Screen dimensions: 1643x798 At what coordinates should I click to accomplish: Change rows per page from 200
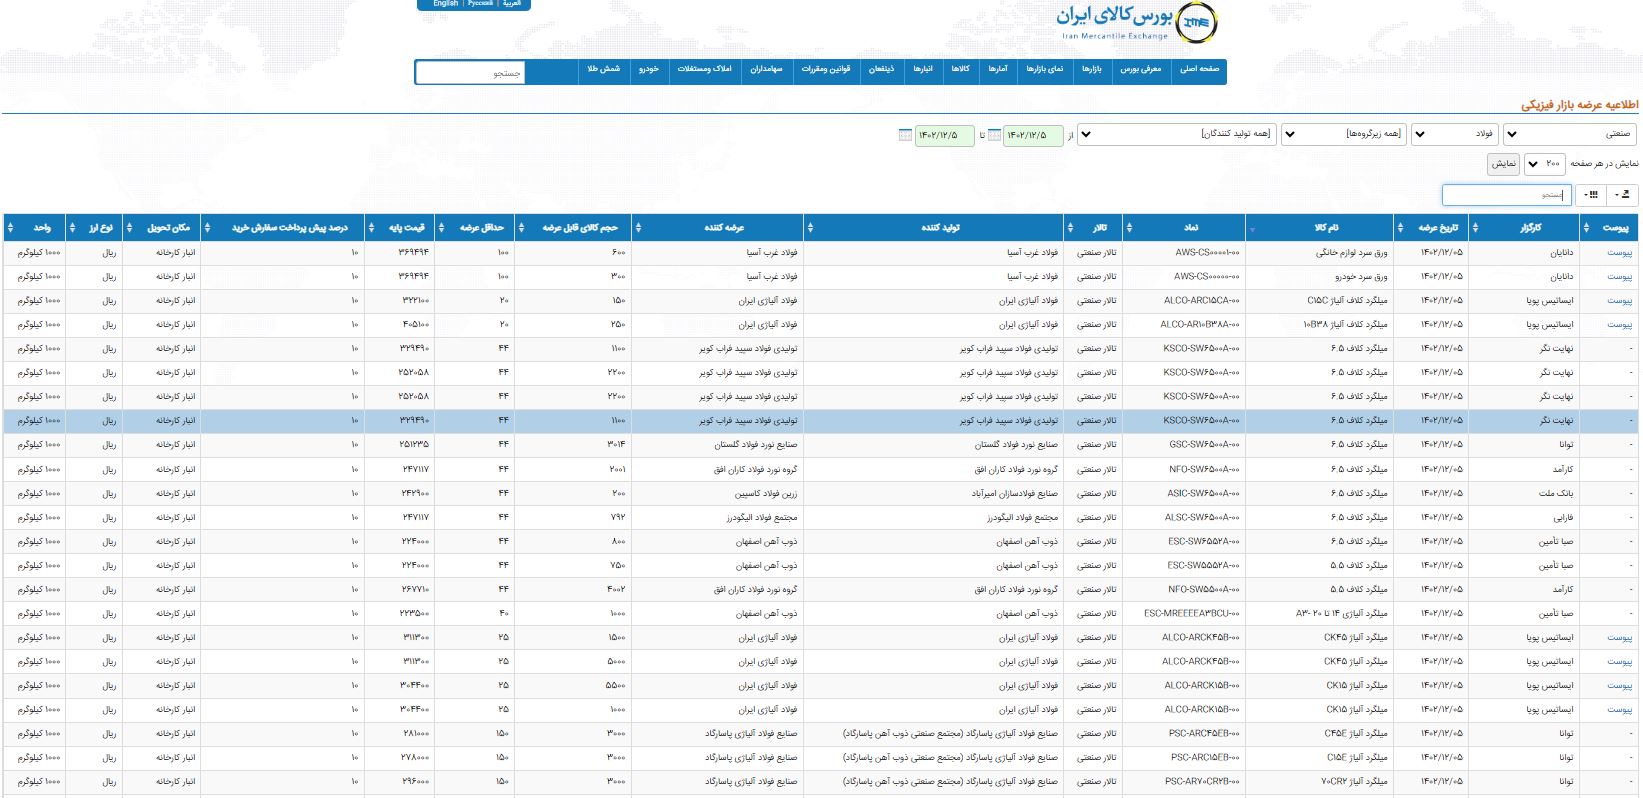(x=1546, y=163)
